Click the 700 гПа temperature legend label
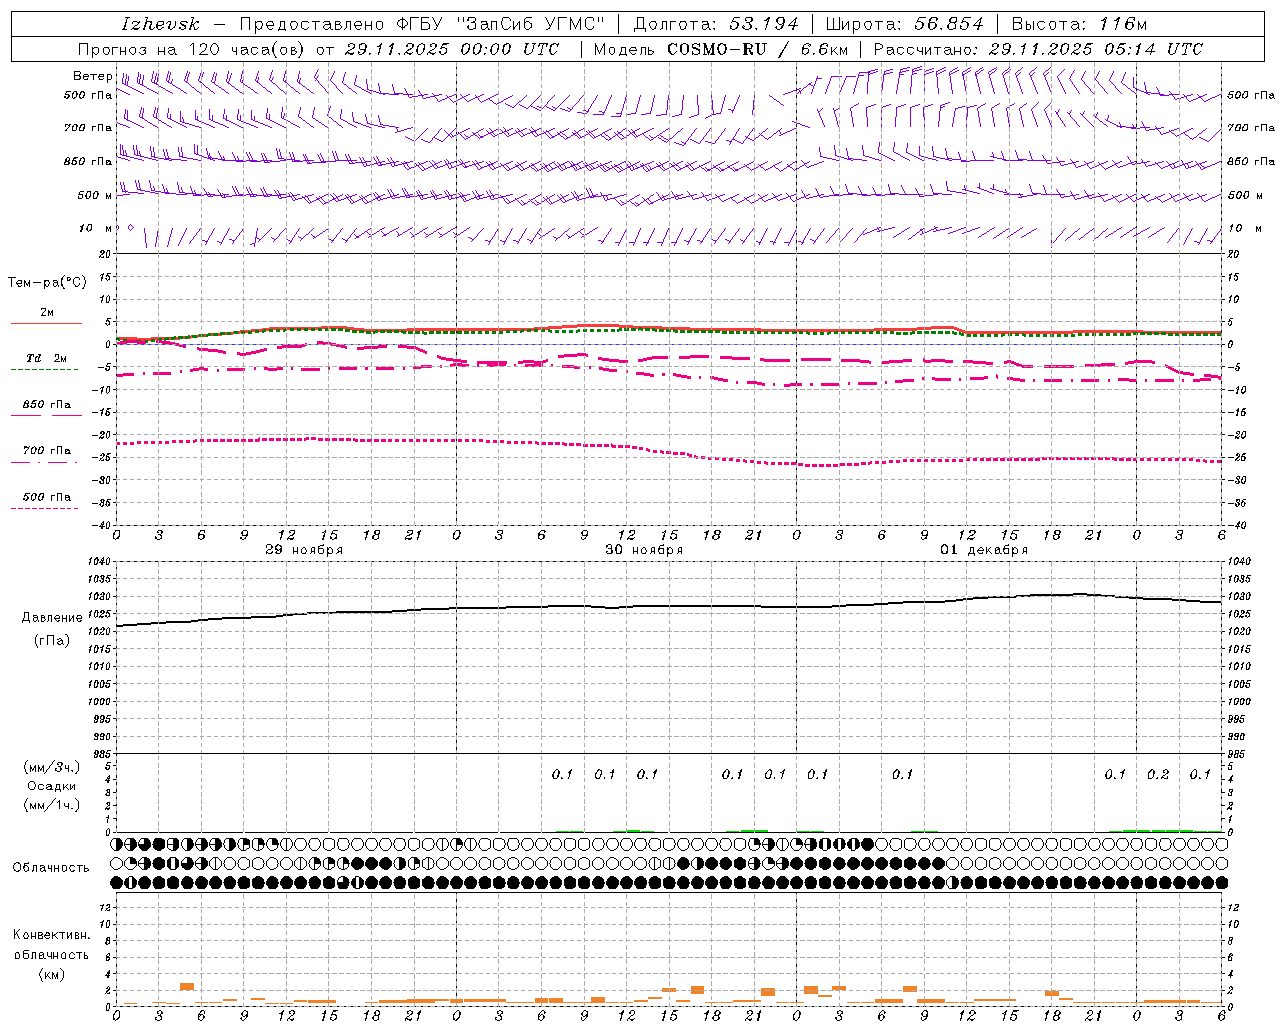Image resolution: width=1280 pixels, height=1024 pixels. click(x=47, y=451)
